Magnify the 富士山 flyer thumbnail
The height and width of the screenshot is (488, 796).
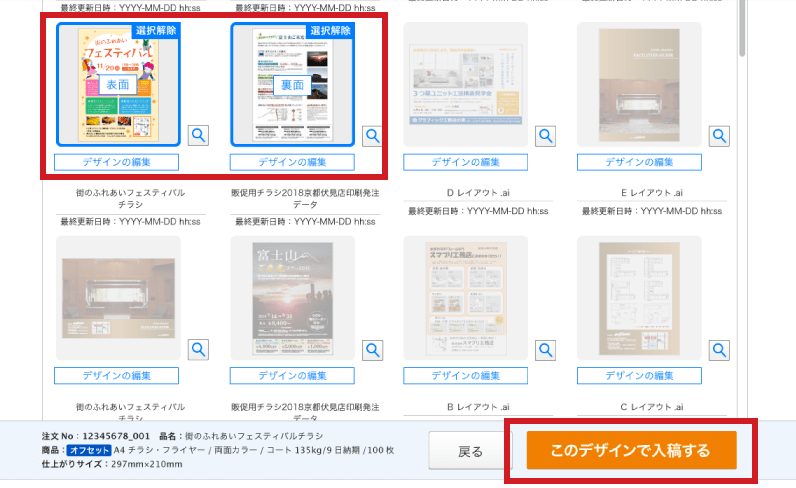pyautogui.click(x=372, y=349)
